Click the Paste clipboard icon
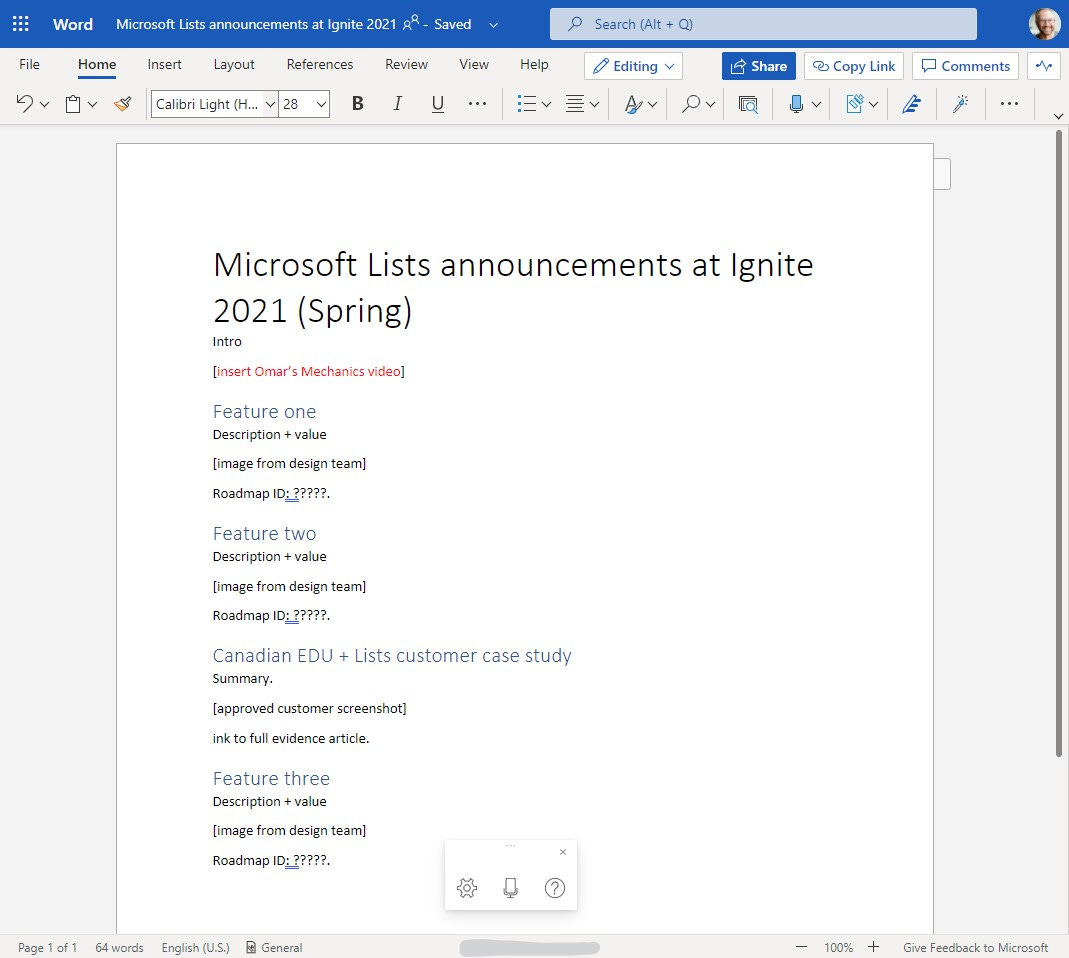 coord(73,104)
